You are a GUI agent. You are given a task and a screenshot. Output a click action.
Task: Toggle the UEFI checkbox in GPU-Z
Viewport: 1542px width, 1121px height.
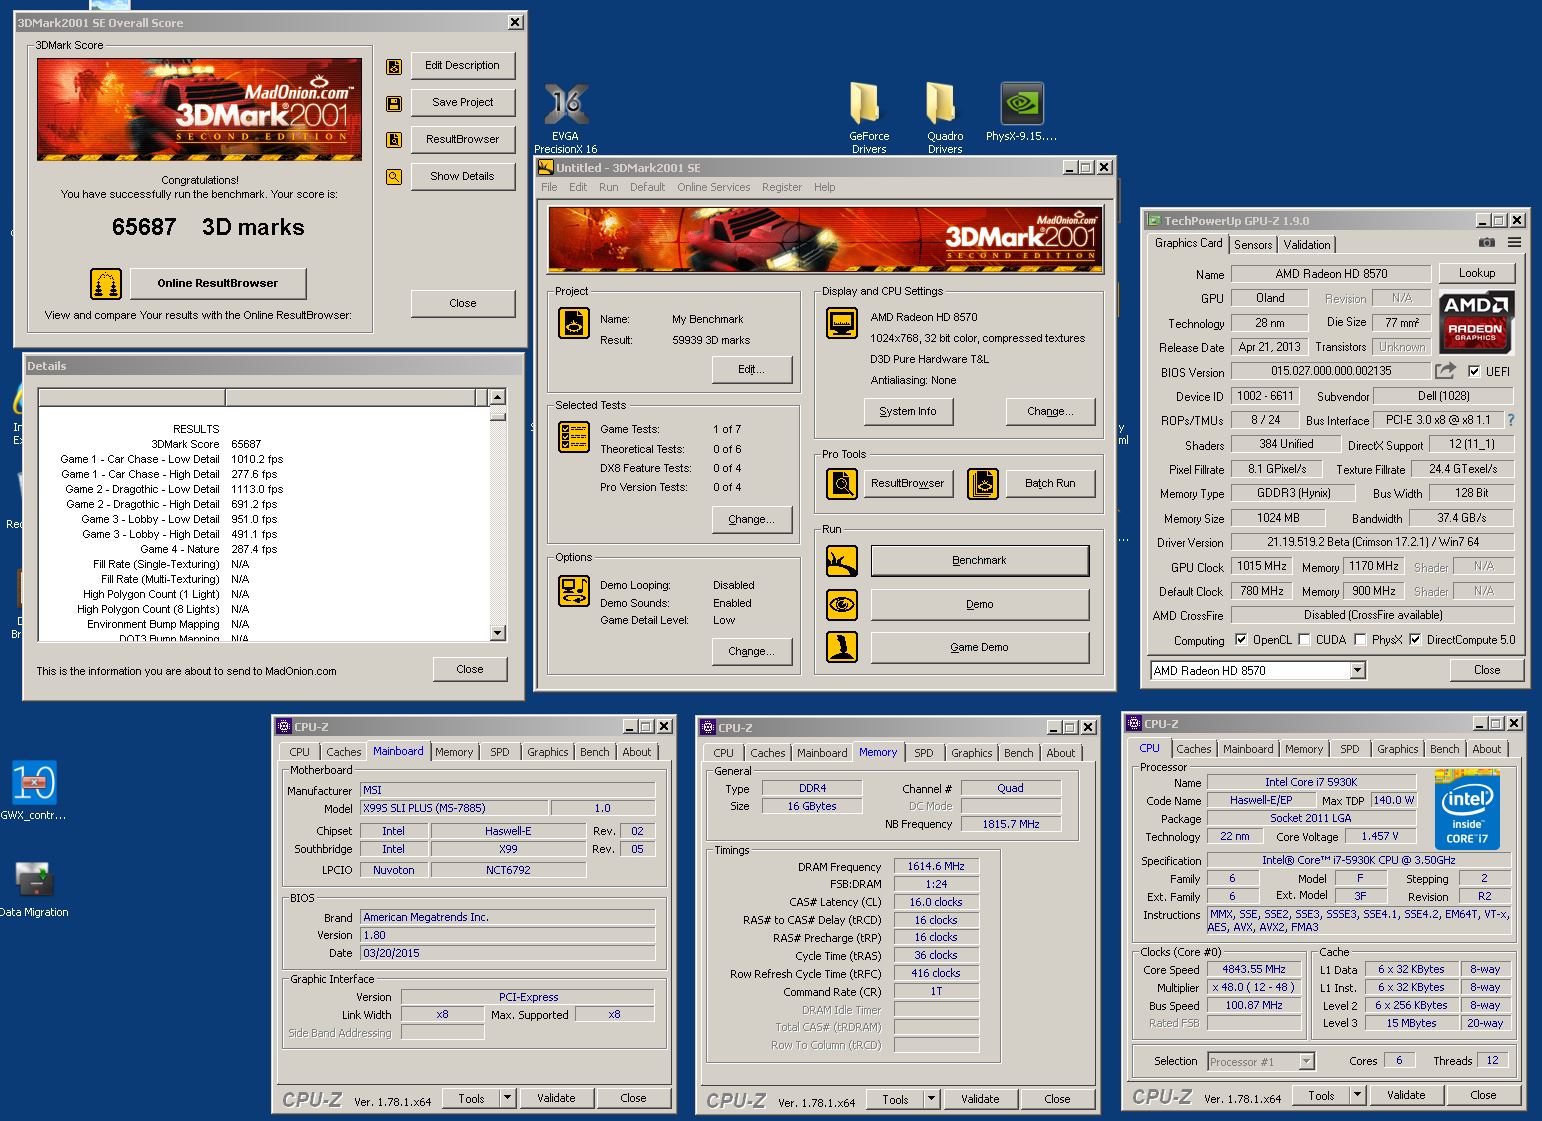point(1474,371)
